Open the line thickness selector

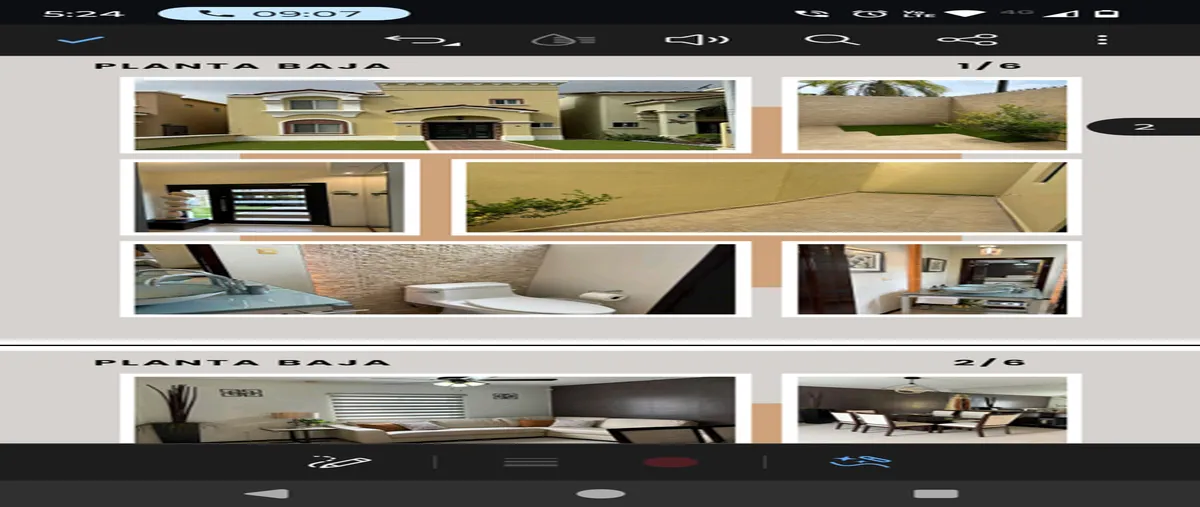[x=530, y=462]
